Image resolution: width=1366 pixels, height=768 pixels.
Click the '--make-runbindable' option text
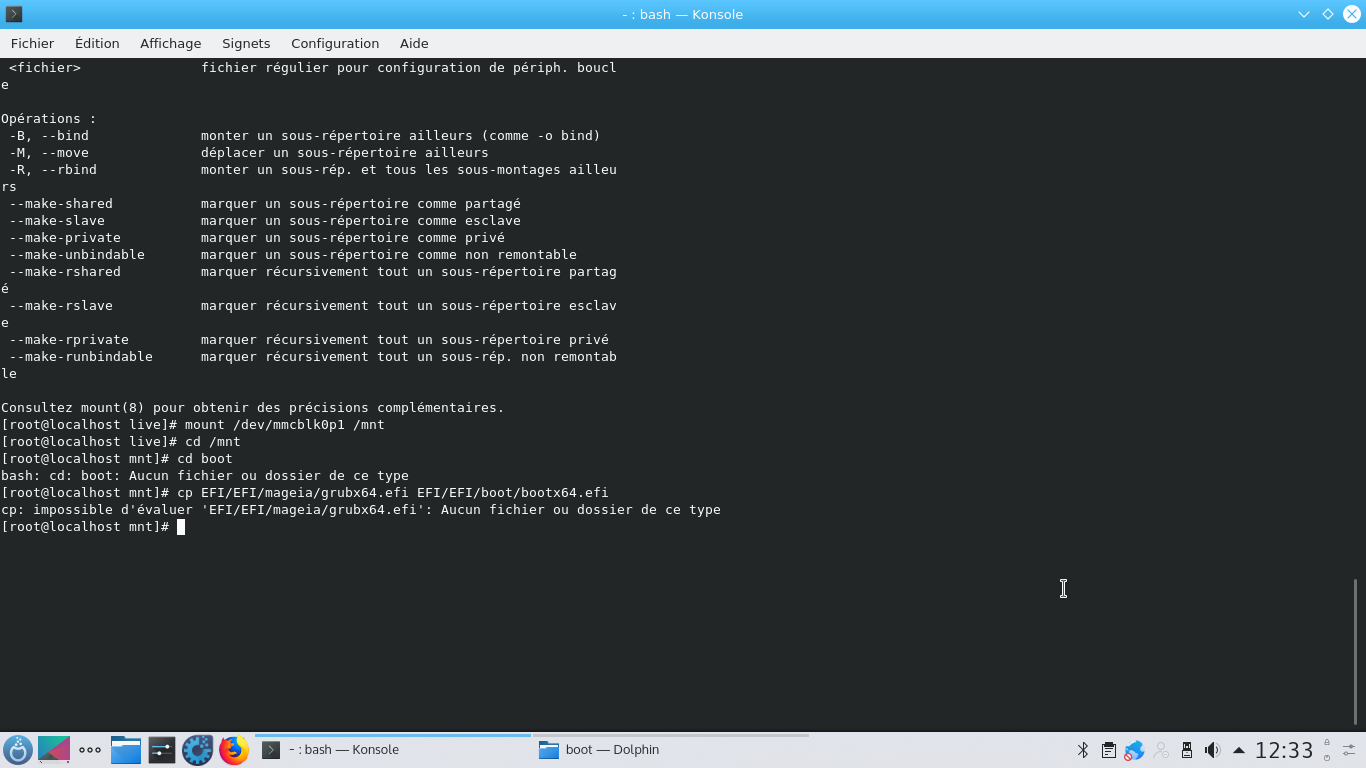click(x=81, y=357)
